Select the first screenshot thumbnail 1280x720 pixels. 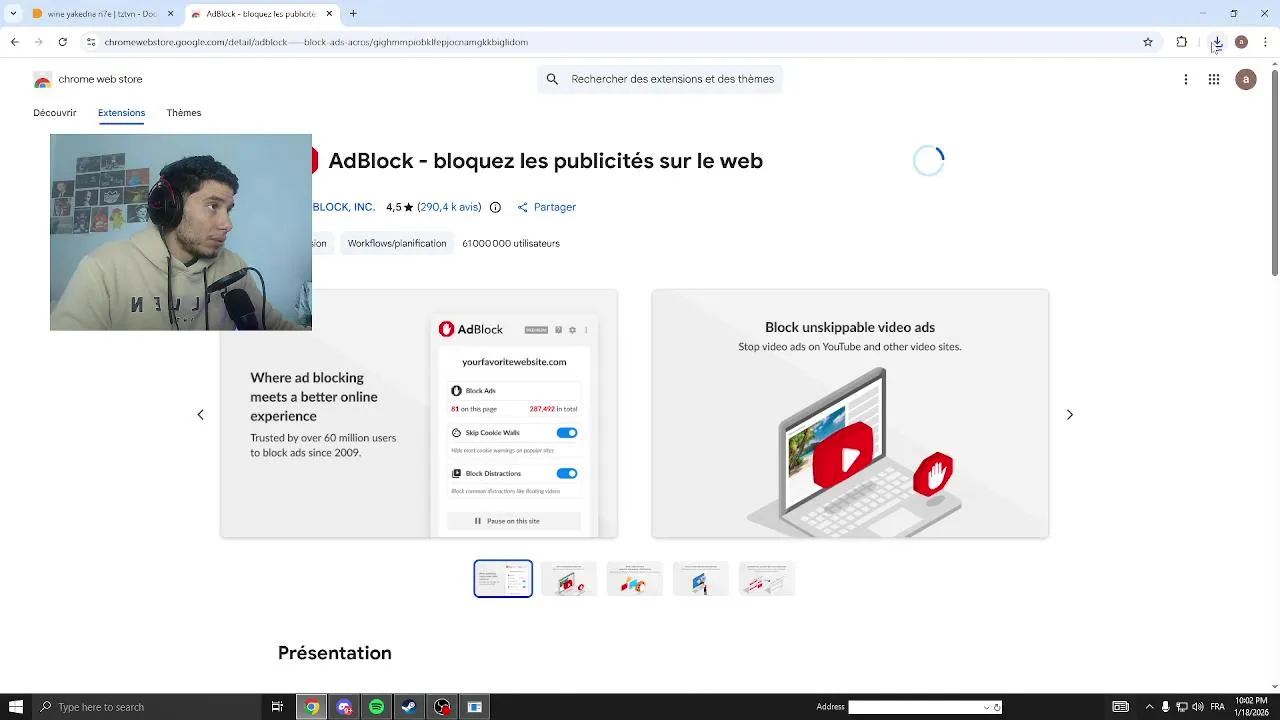(x=503, y=579)
